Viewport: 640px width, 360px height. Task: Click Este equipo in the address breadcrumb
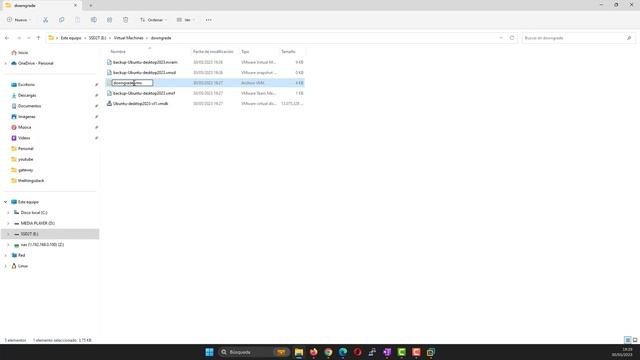[x=71, y=38]
